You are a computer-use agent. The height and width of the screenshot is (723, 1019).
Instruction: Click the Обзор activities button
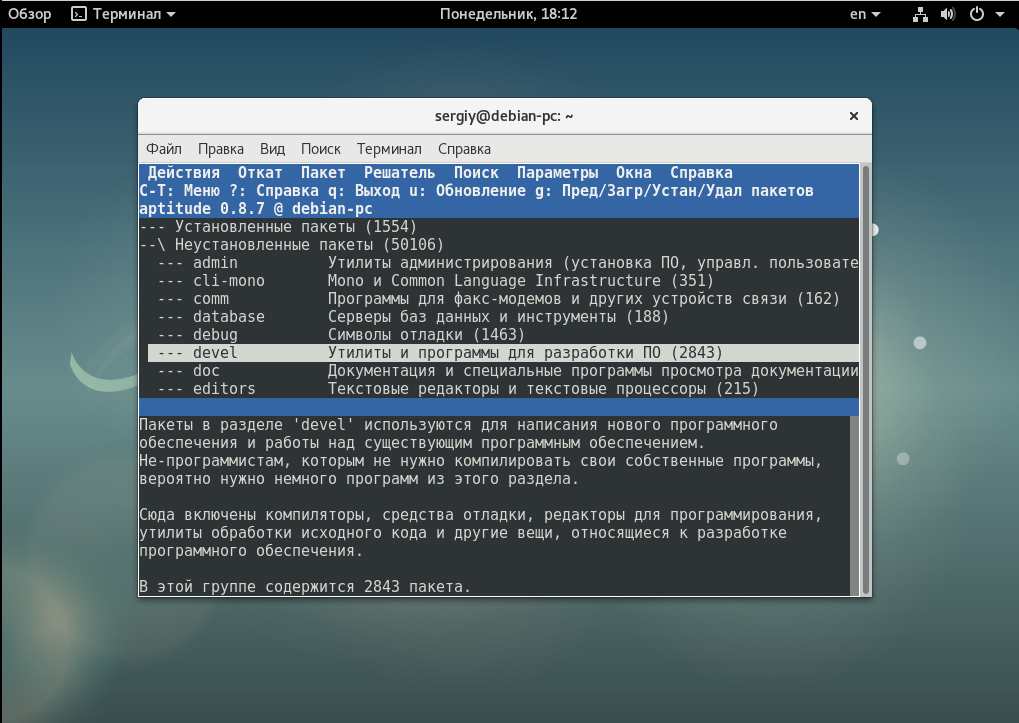(x=29, y=14)
